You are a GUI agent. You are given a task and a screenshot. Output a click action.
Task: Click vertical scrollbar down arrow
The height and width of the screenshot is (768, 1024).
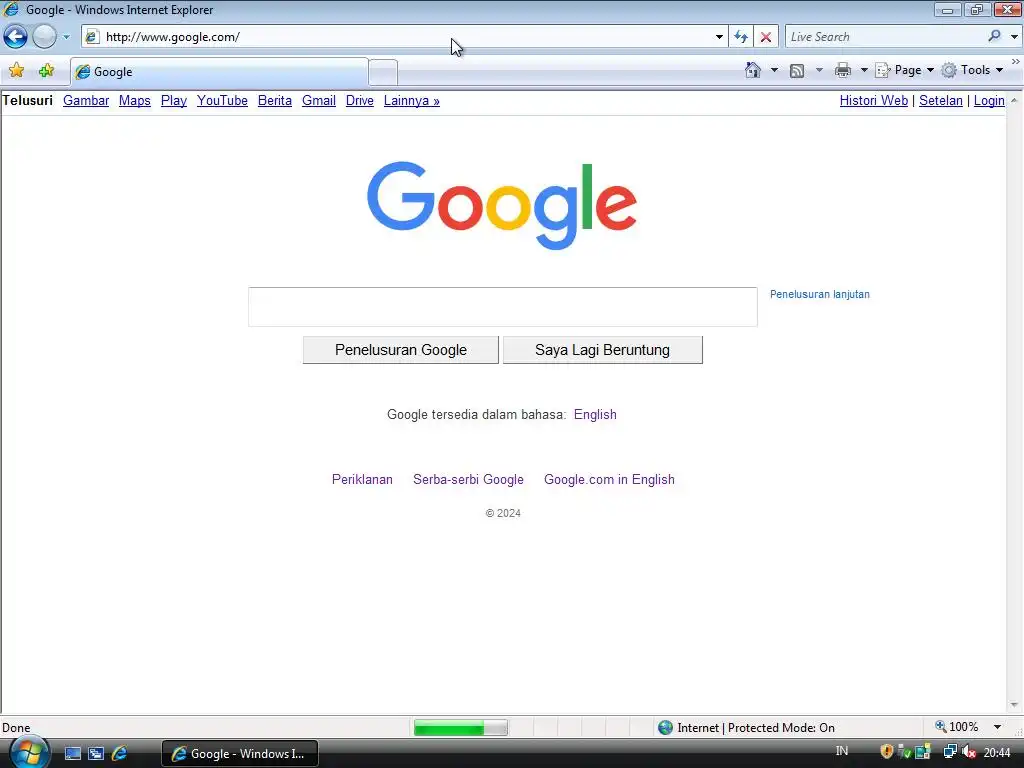(x=1014, y=705)
